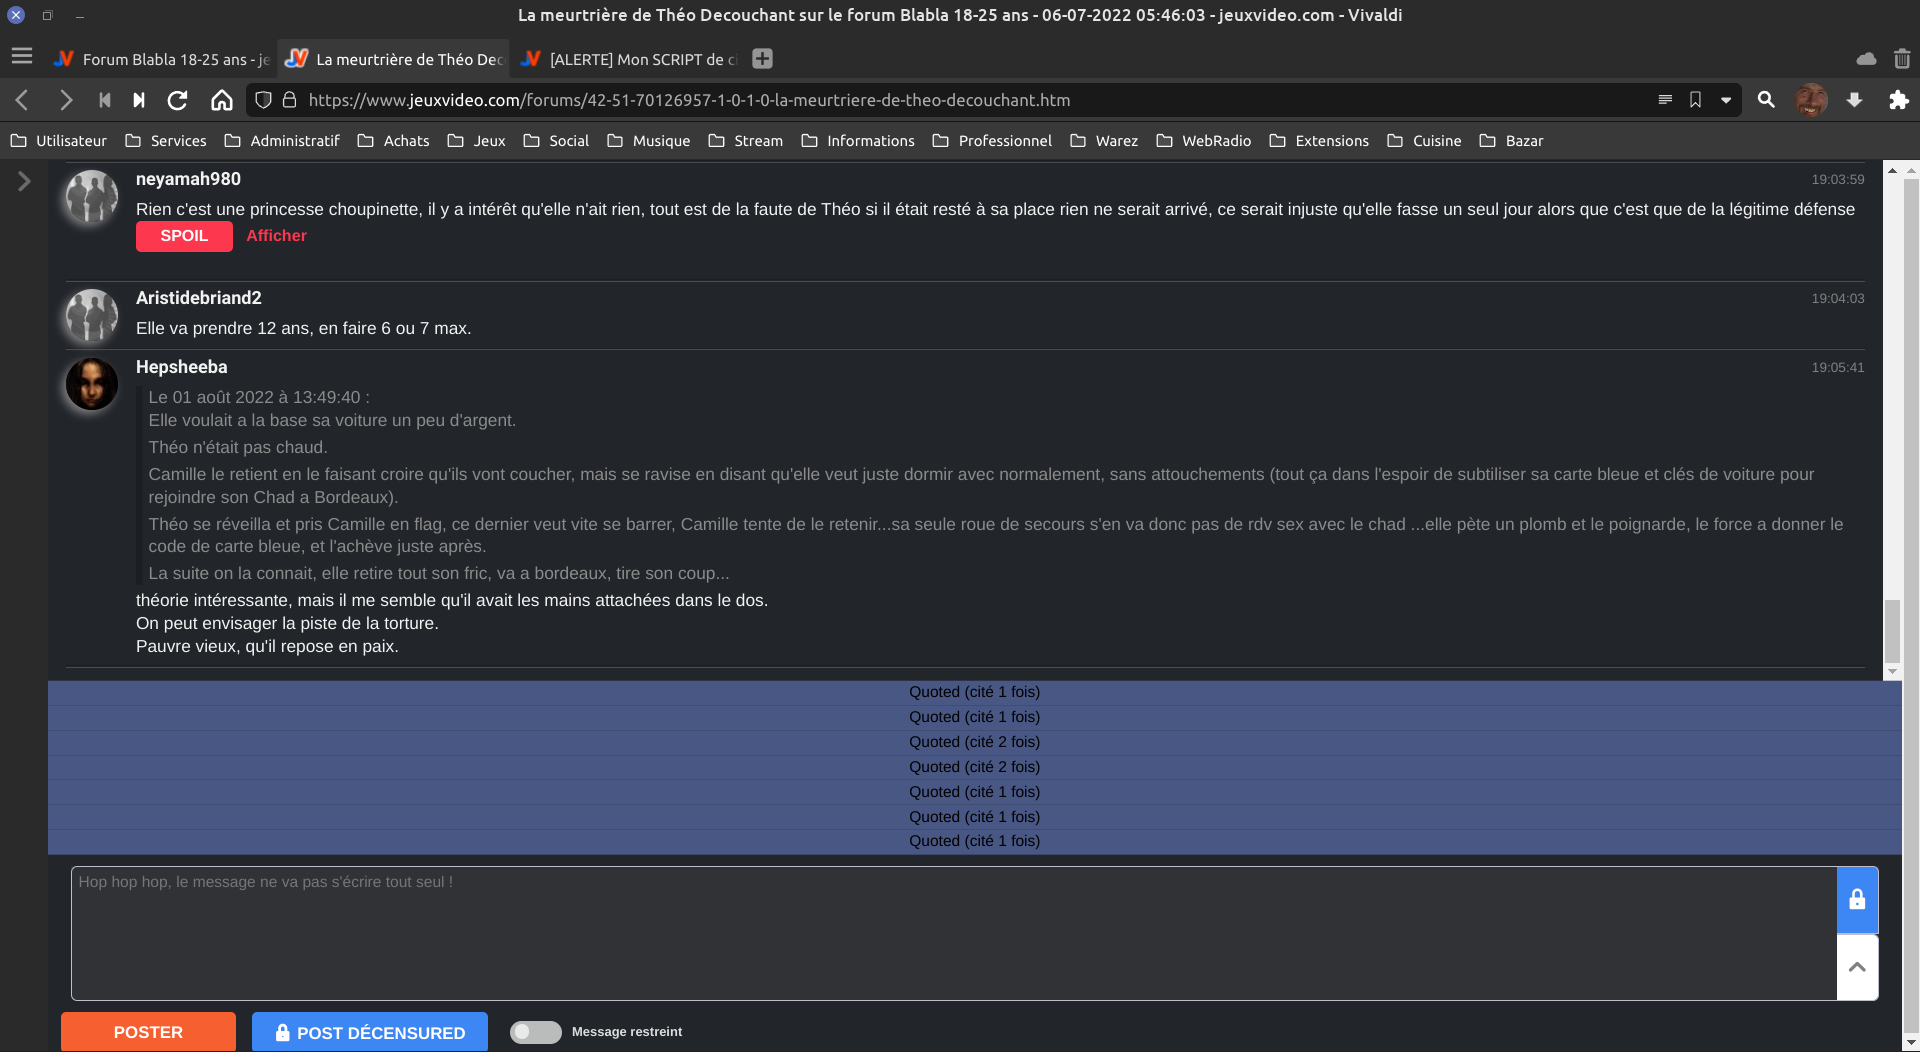Open the tracker shield icon
Viewport: 1920px width, 1052px height.
[264, 100]
